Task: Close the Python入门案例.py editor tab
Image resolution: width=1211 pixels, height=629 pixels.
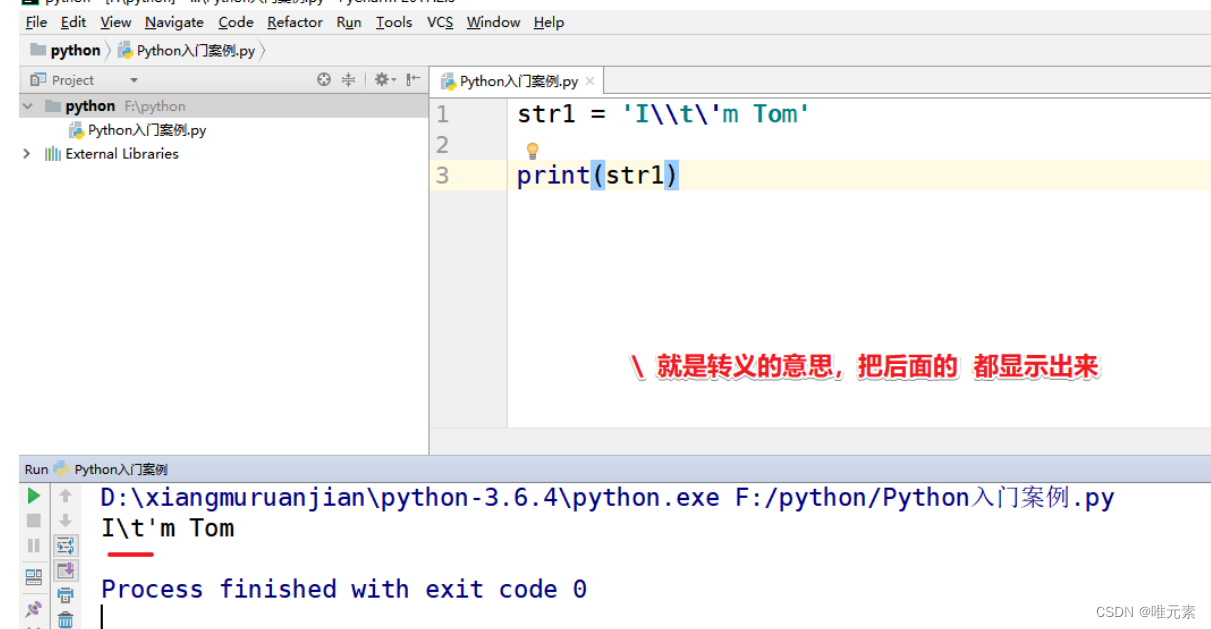Action: pyautogui.click(x=590, y=82)
